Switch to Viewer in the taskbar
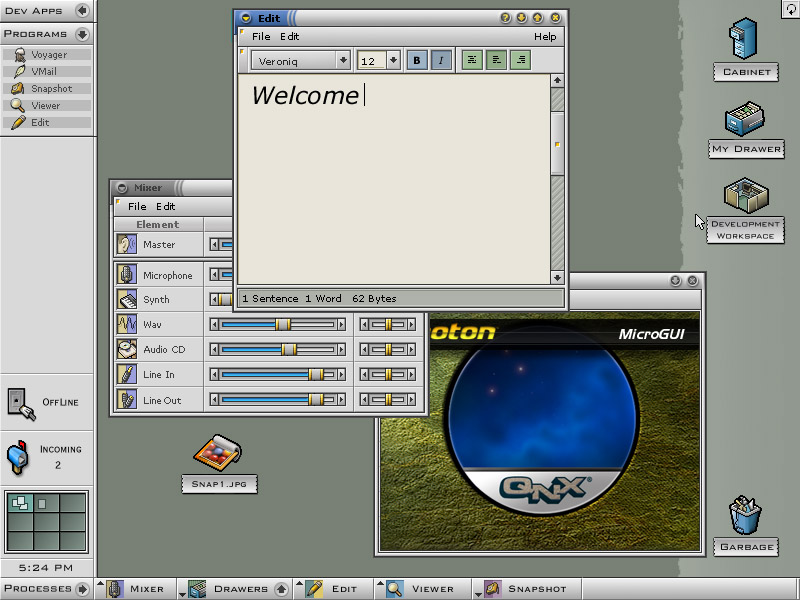 pos(424,589)
